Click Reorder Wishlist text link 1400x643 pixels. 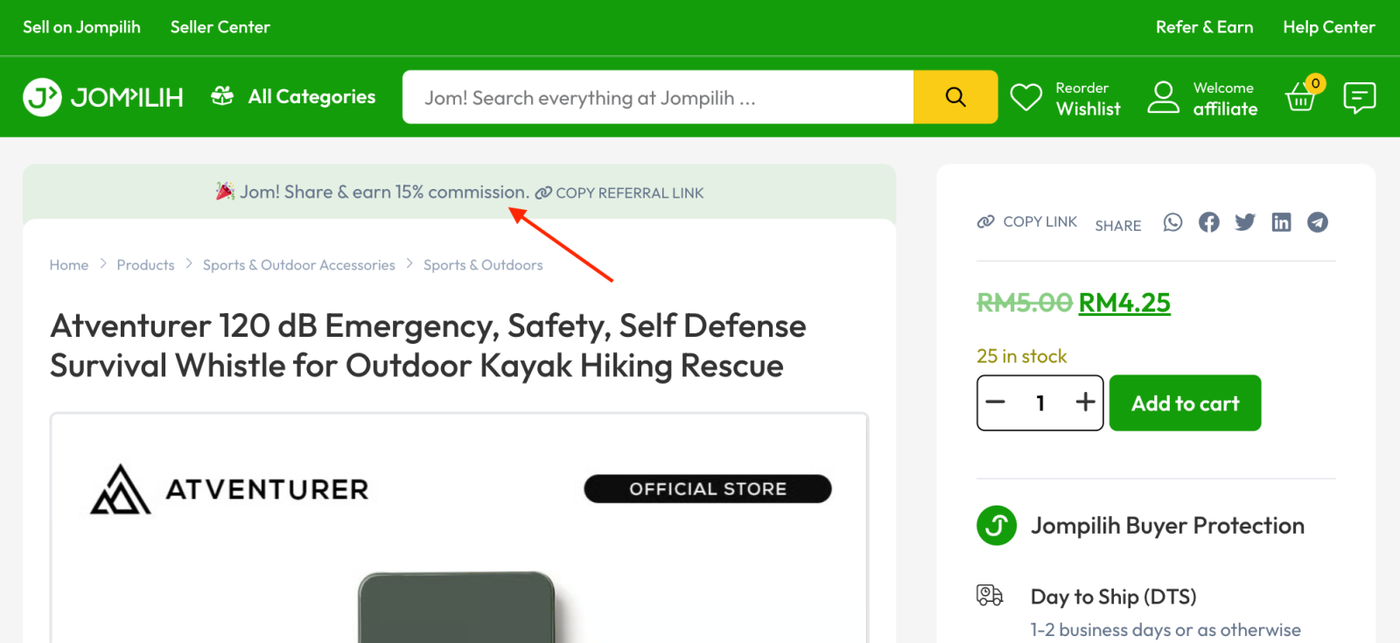point(1088,98)
